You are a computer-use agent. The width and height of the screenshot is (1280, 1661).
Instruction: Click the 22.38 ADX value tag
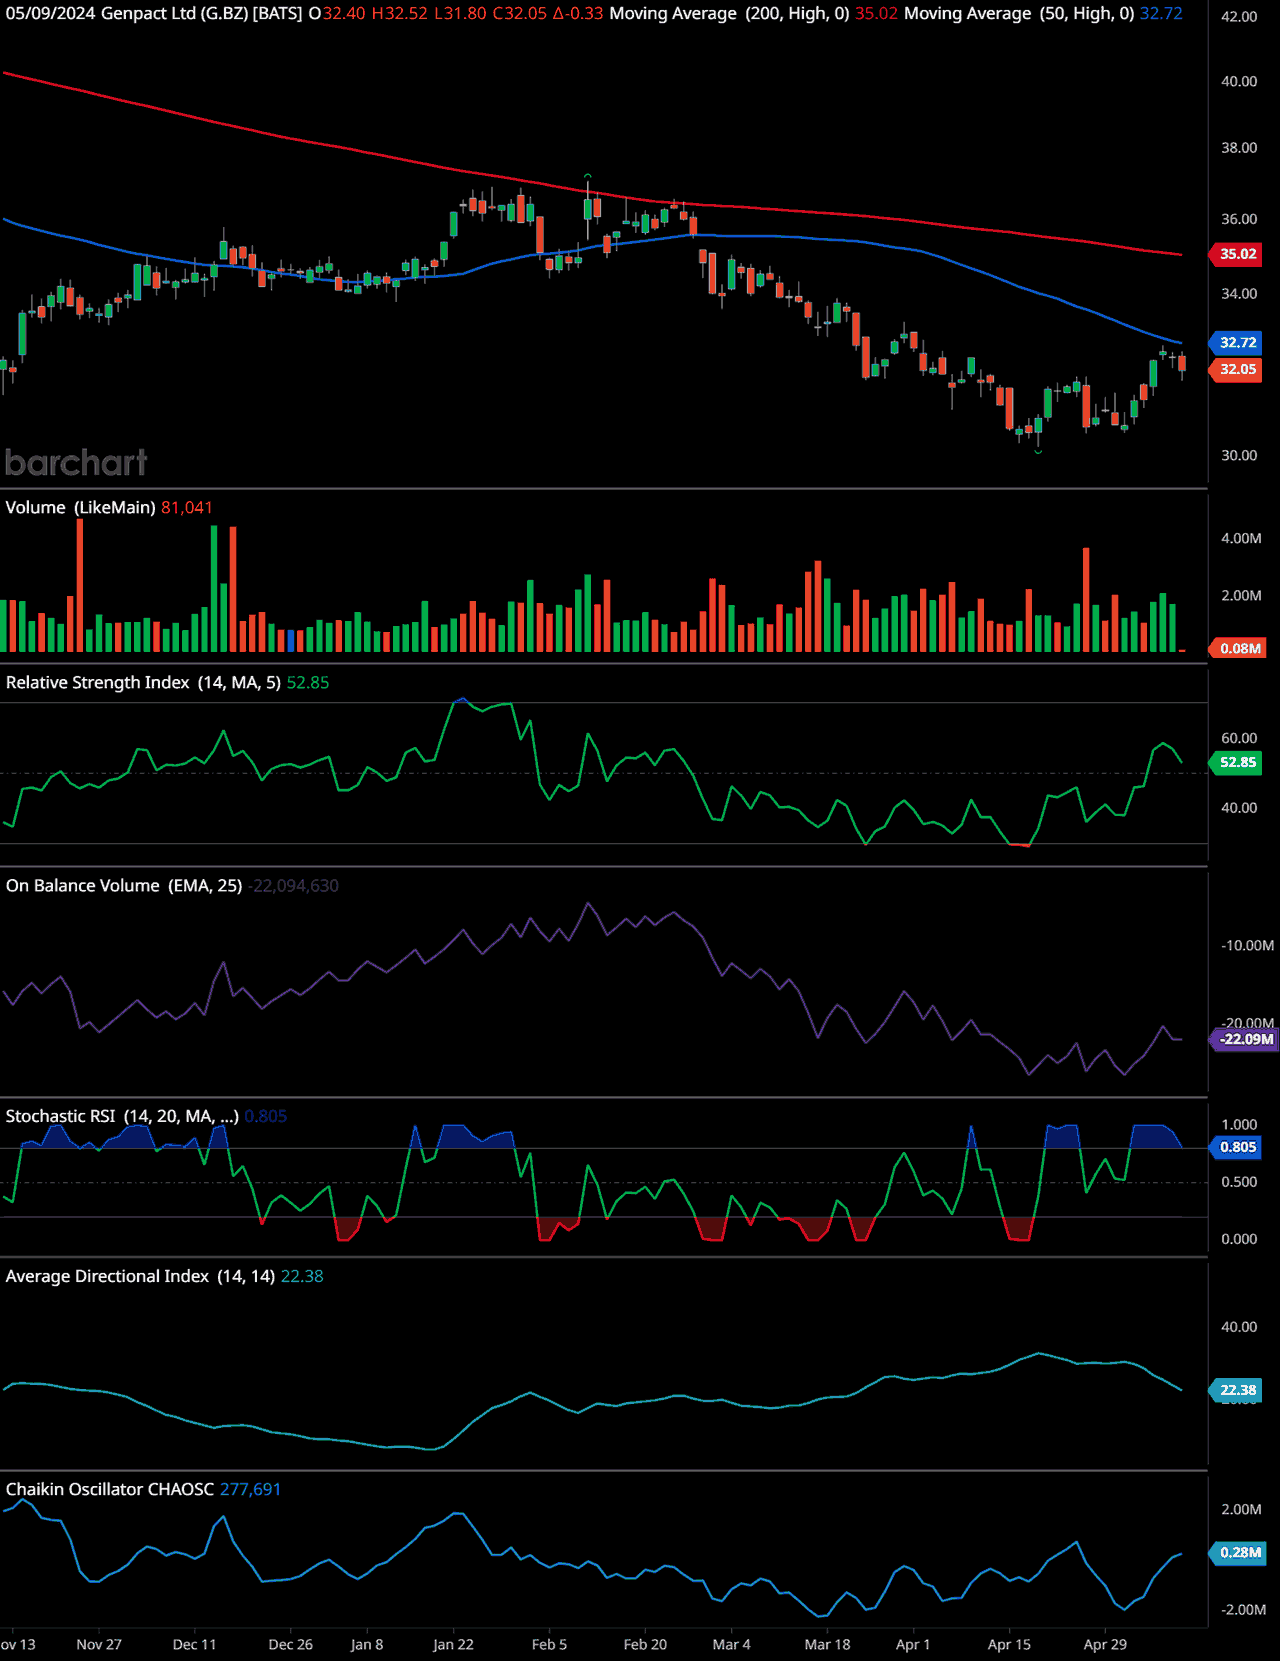[1237, 1390]
